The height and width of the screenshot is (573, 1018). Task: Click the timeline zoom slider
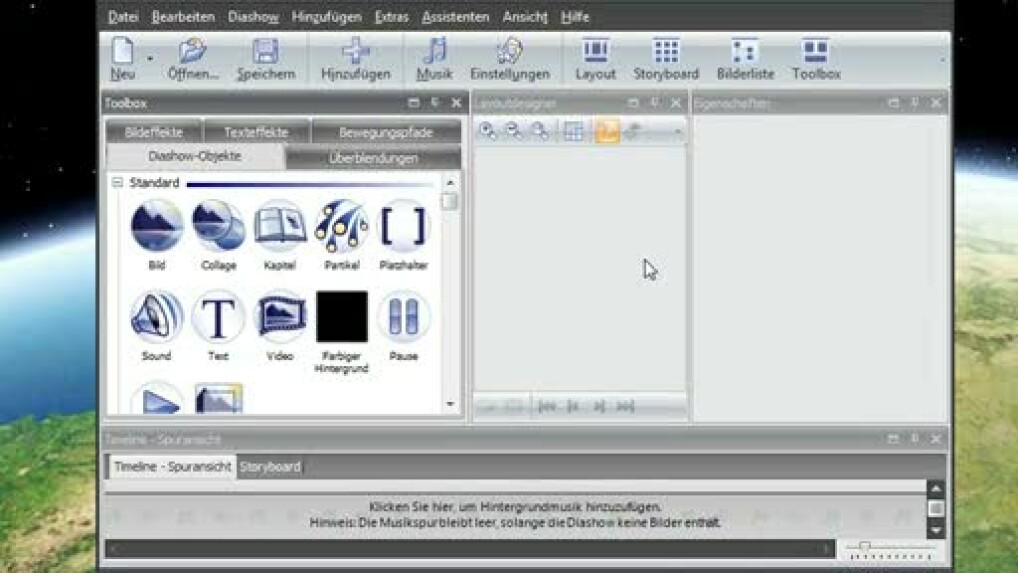click(865, 548)
